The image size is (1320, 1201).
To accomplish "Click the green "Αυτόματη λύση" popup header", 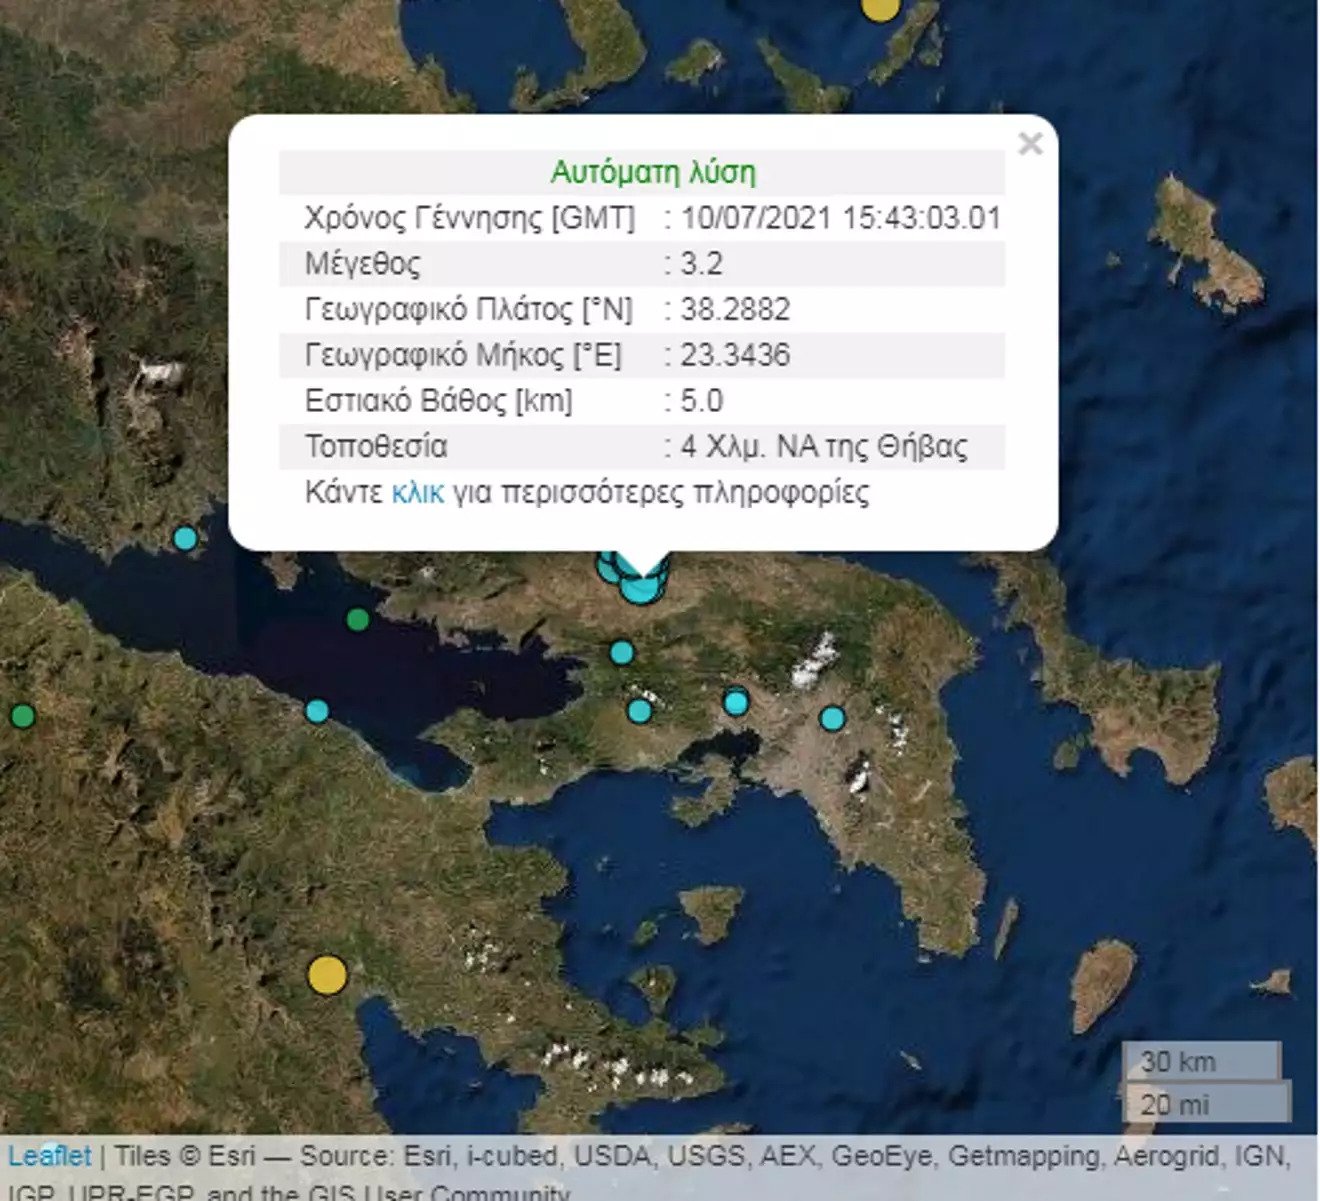I will pos(653,172).
